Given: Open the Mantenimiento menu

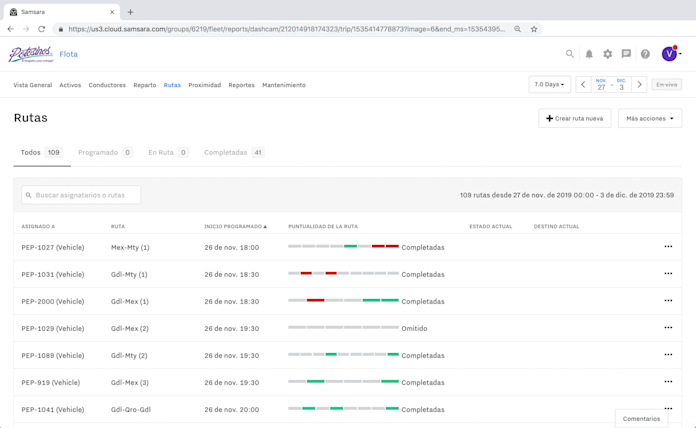Looking at the screenshot, I should pyautogui.click(x=284, y=85).
